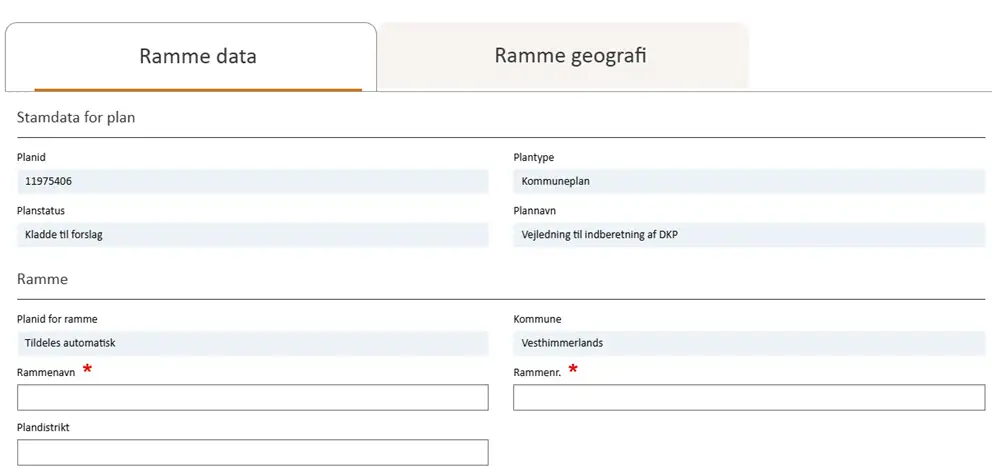The height and width of the screenshot is (473, 992).
Task: Click the Plandistrikt input field
Action: (252, 452)
